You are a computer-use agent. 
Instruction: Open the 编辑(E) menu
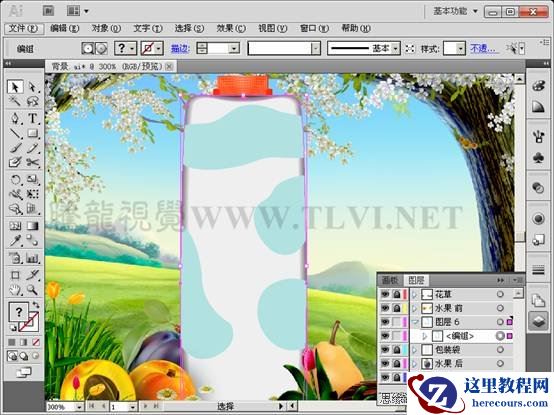(x=65, y=28)
